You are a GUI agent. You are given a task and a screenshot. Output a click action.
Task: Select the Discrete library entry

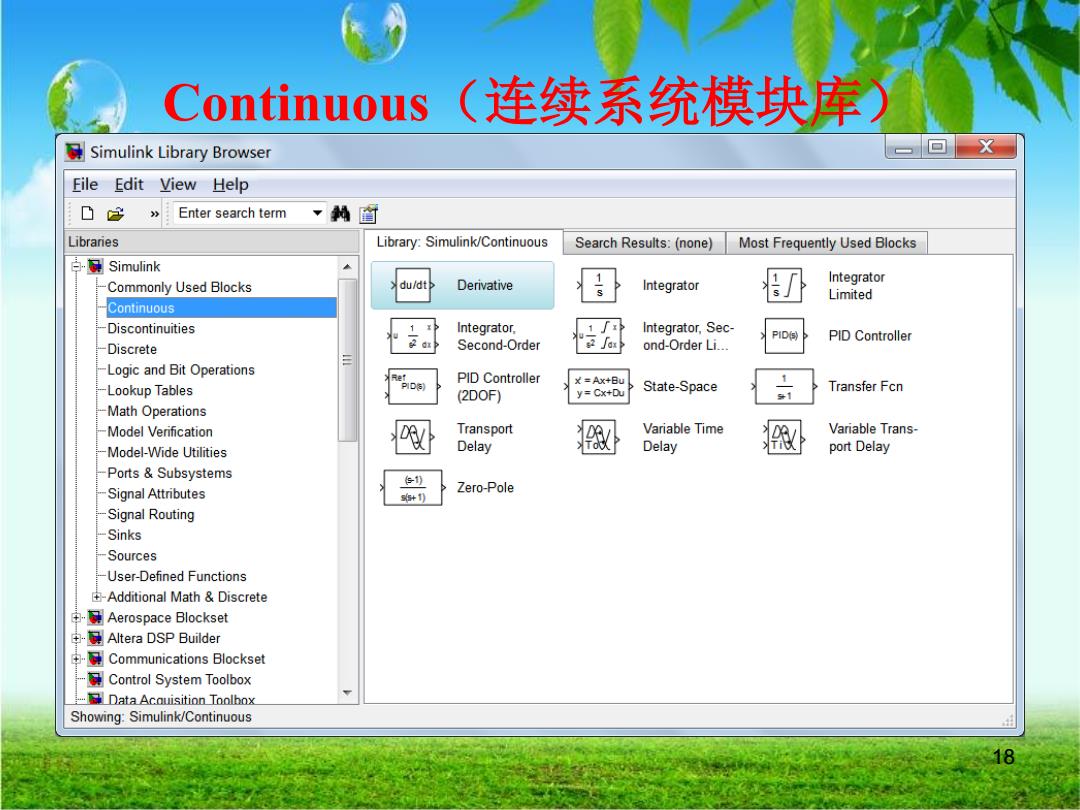[132, 349]
